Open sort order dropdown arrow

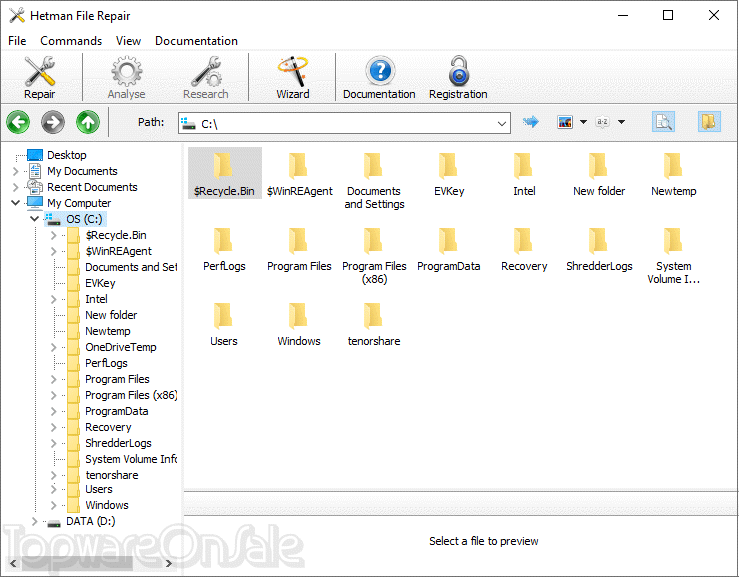[622, 122]
